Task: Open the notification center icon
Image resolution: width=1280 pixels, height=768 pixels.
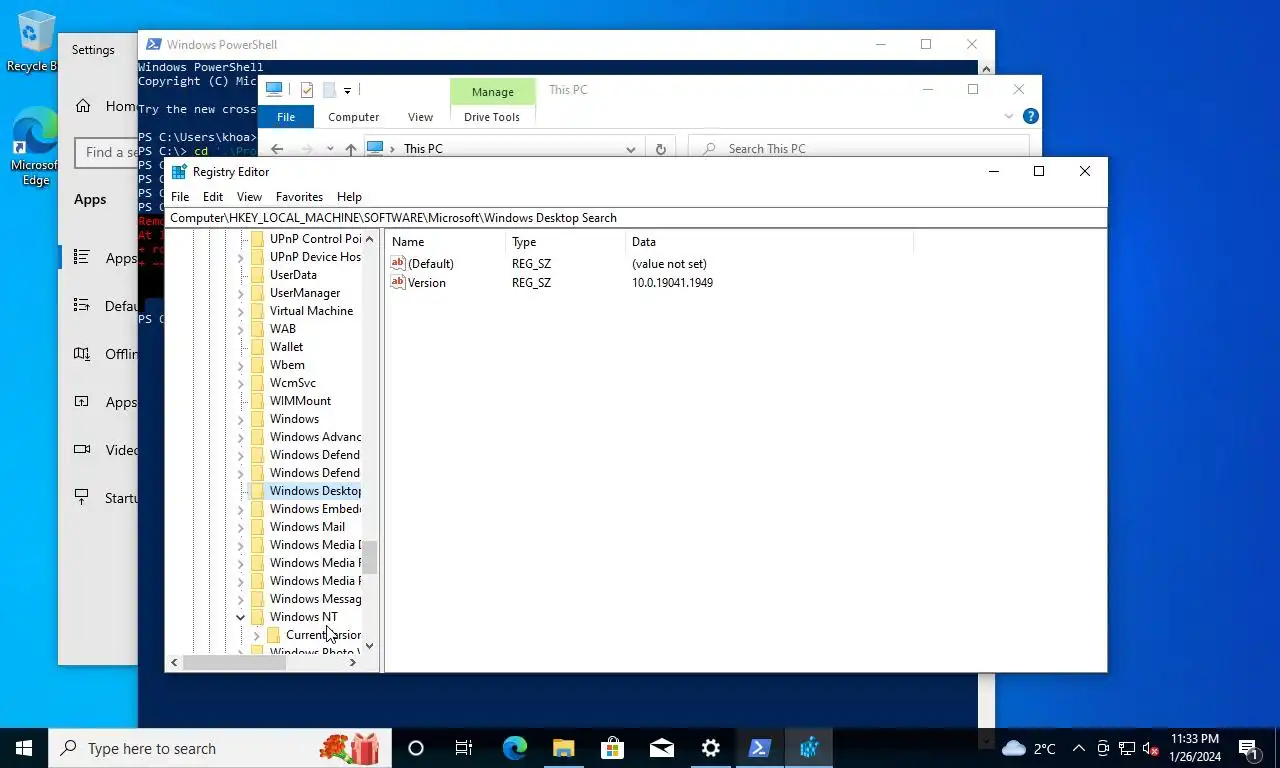Action: tap(1250, 748)
